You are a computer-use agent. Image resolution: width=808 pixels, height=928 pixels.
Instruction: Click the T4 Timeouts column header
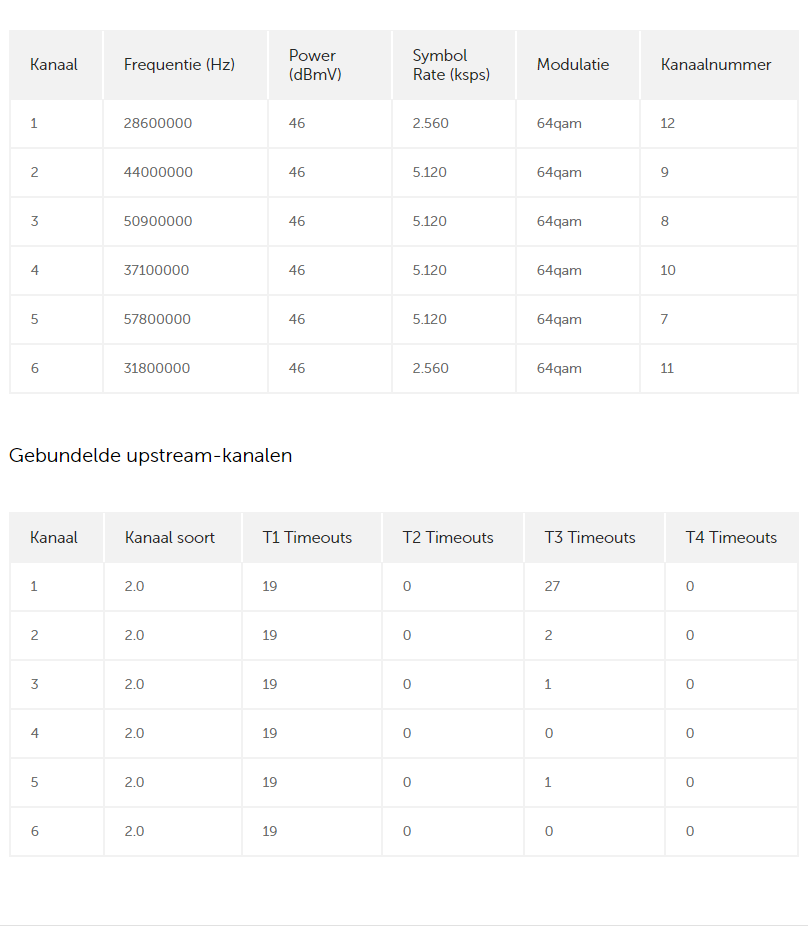point(731,538)
